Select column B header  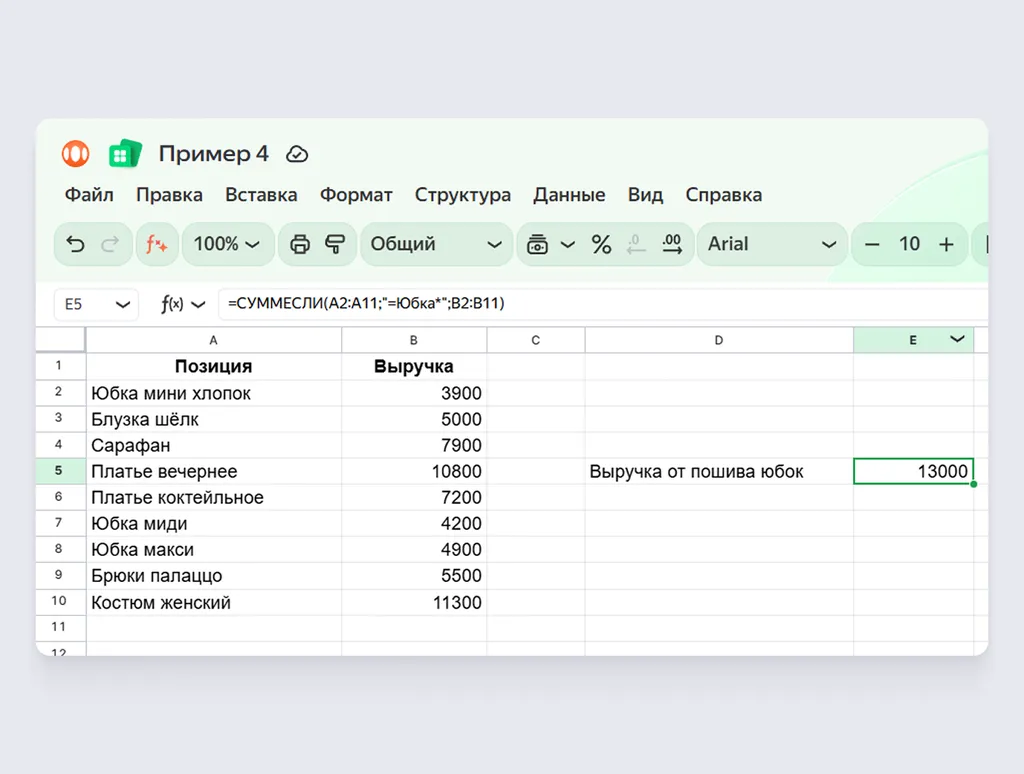414,340
